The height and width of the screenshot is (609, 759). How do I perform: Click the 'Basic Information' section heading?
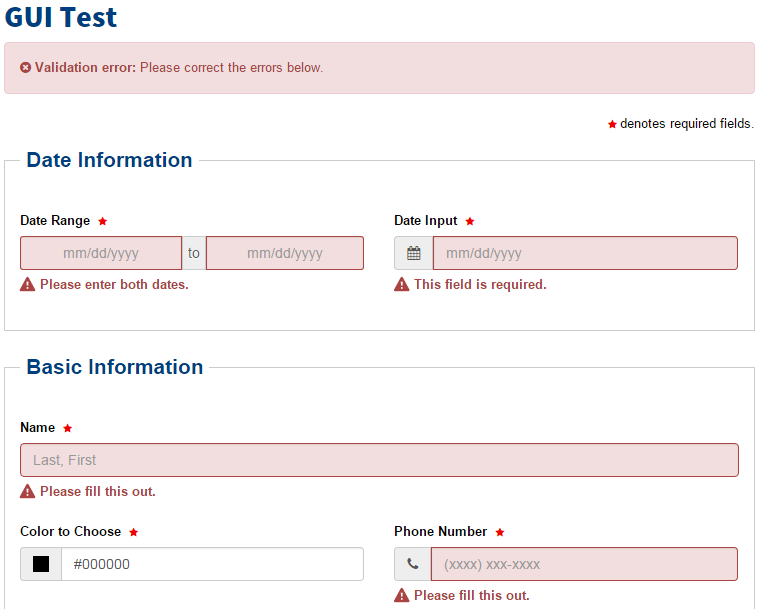pos(115,367)
